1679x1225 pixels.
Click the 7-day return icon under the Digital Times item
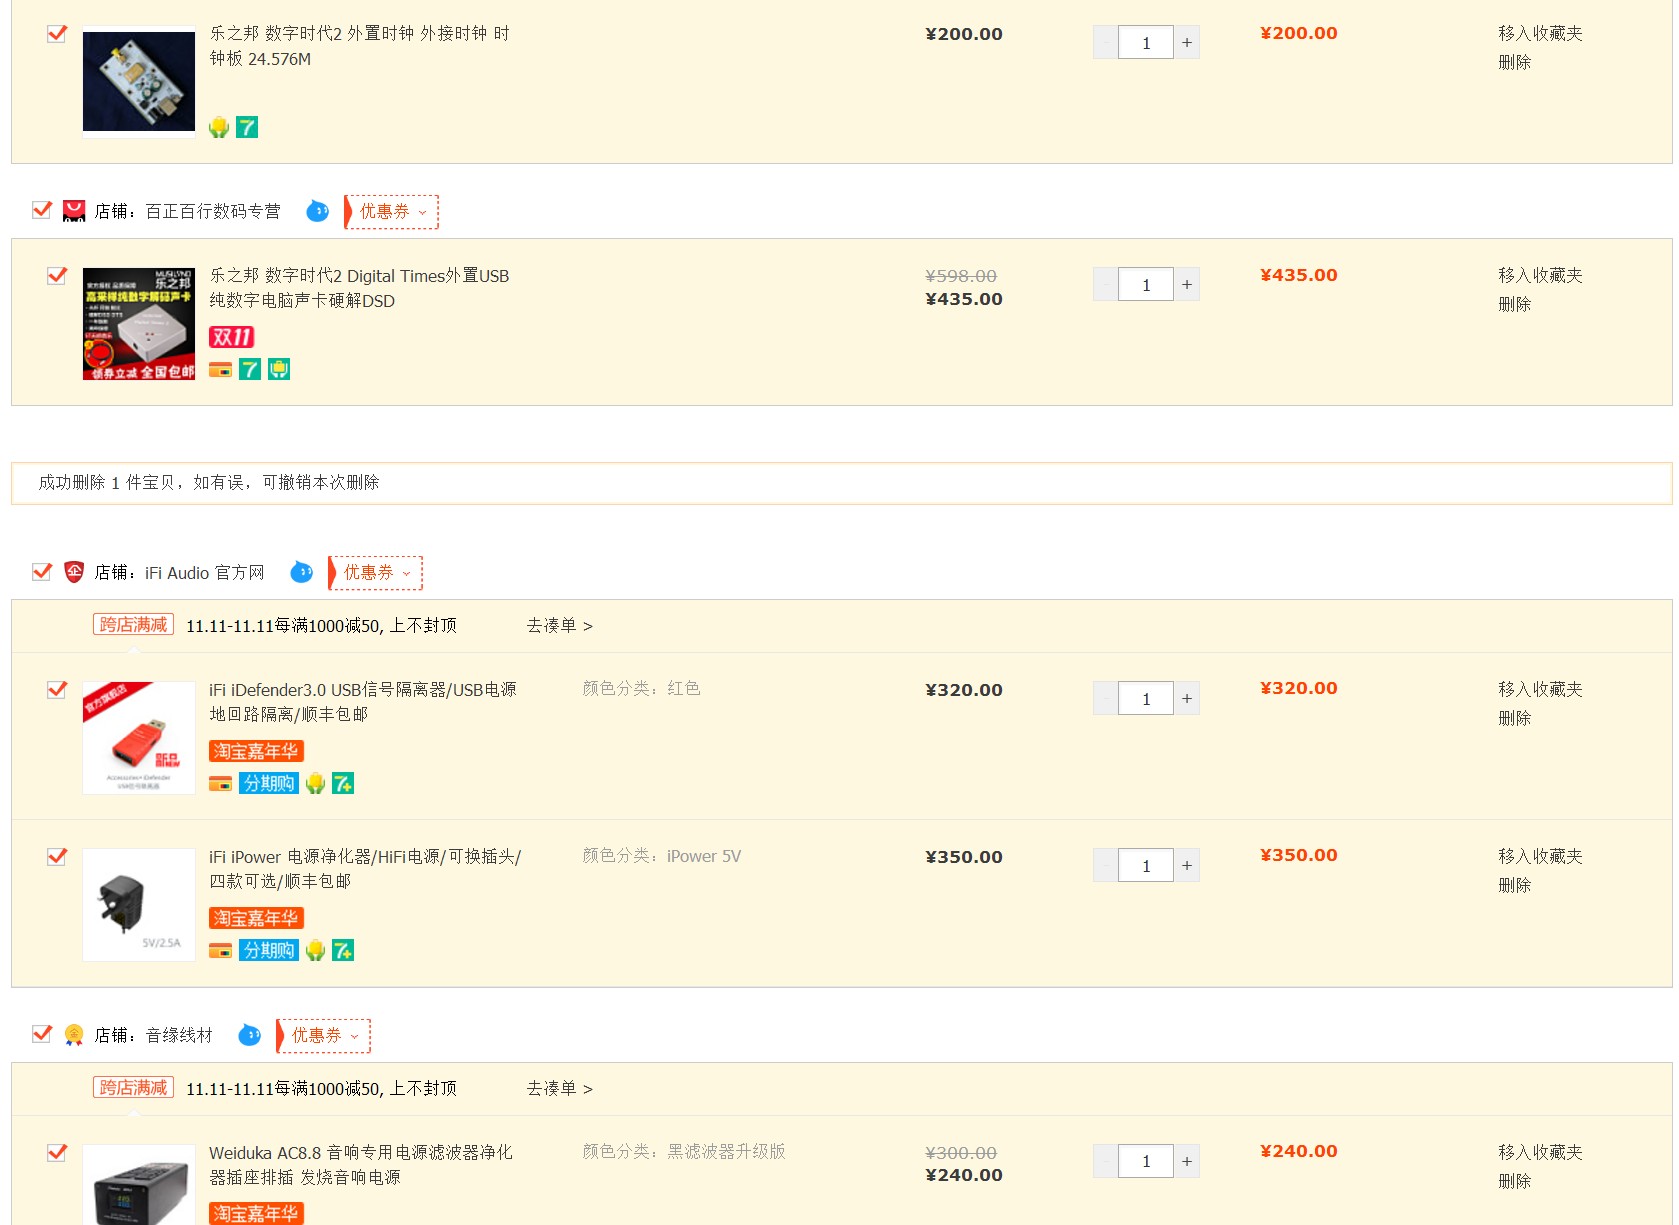click(250, 369)
